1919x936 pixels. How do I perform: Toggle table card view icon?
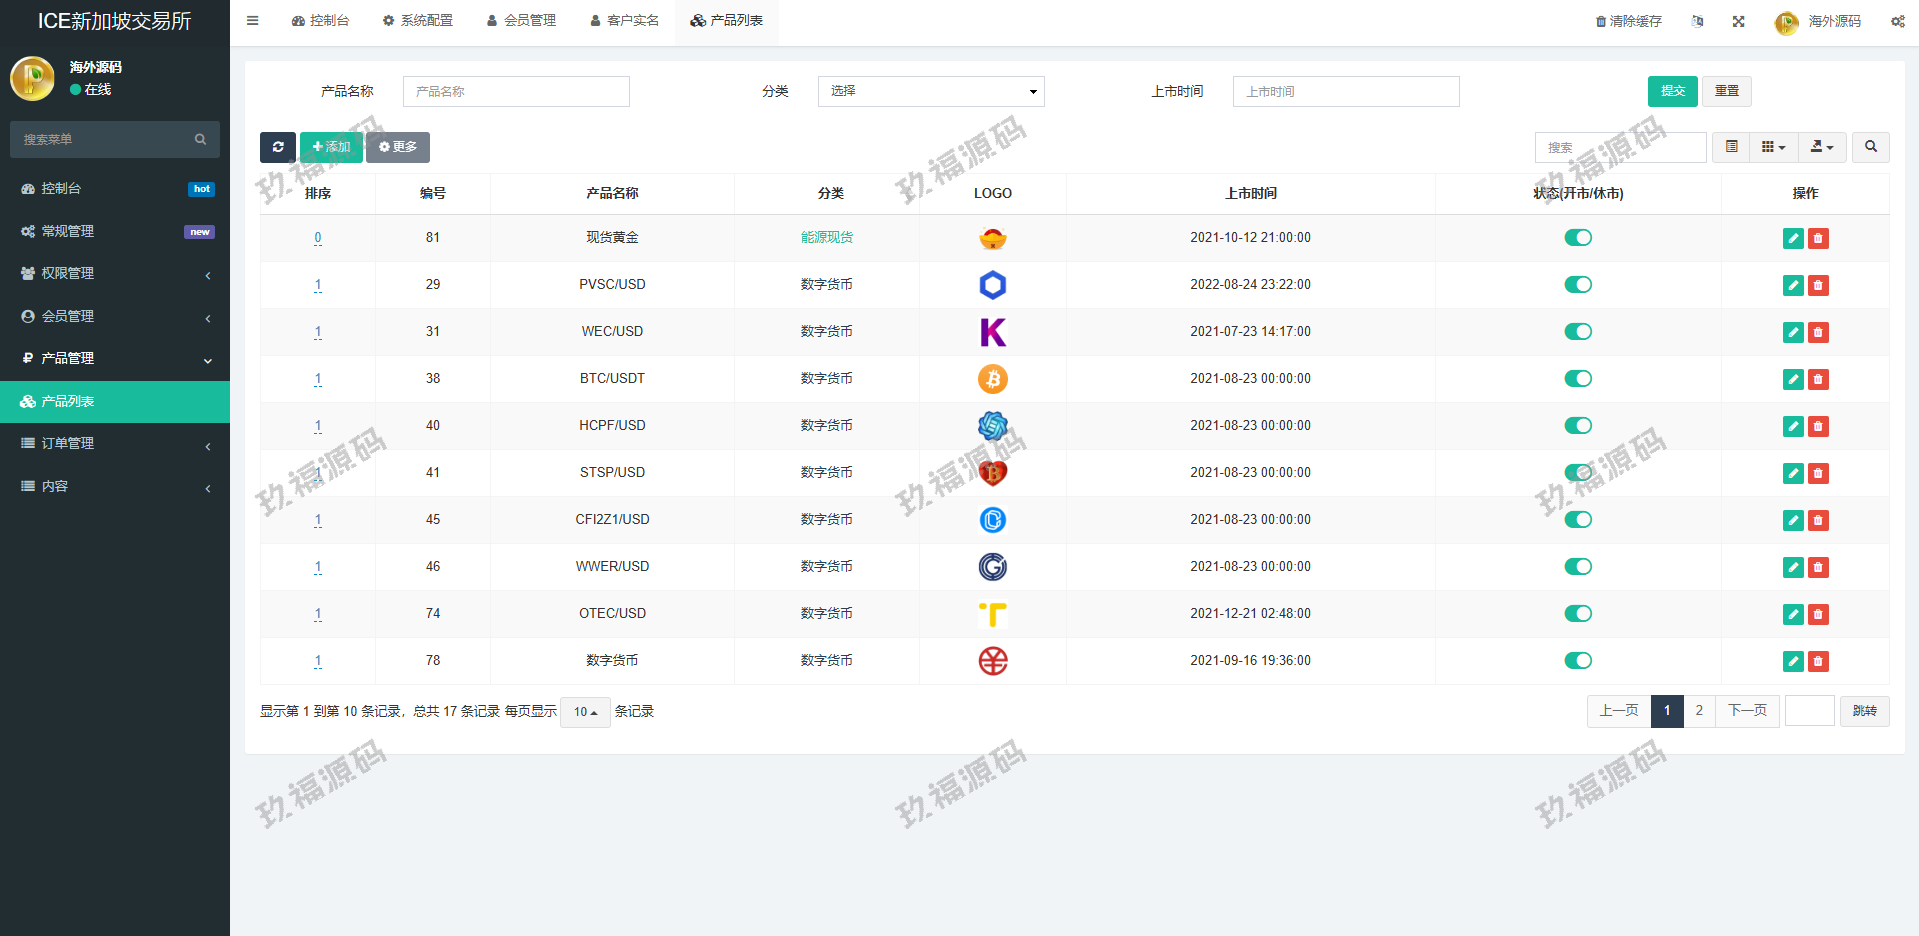tap(1731, 147)
